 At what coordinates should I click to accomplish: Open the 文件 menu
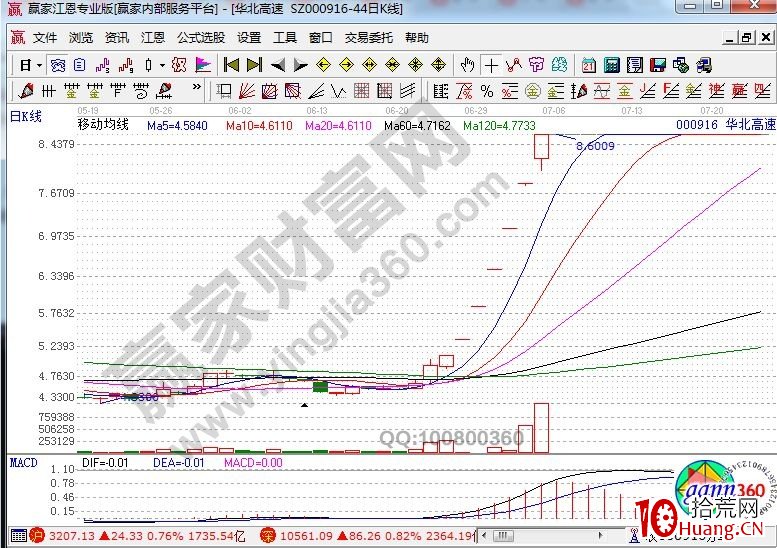45,38
